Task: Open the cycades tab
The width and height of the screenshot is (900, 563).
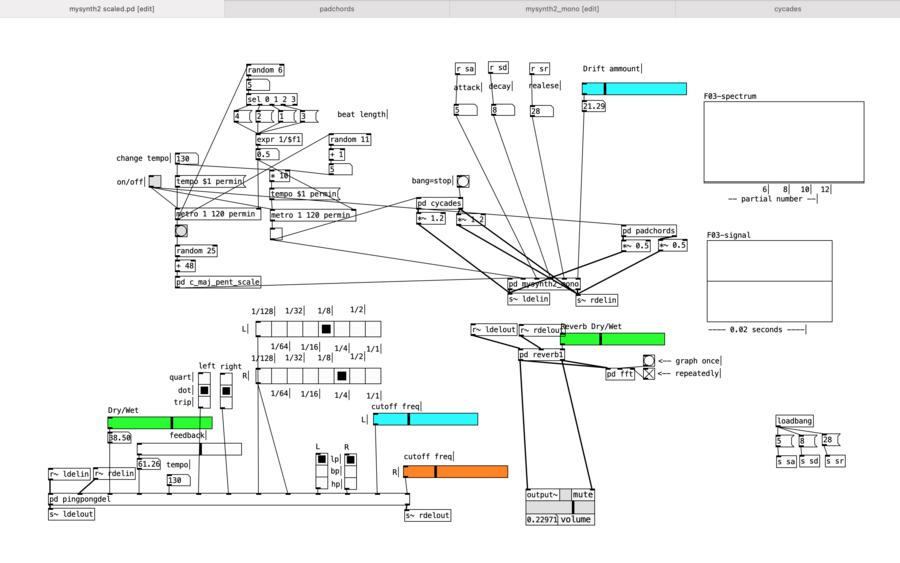Action: pyautogui.click(x=787, y=8)
